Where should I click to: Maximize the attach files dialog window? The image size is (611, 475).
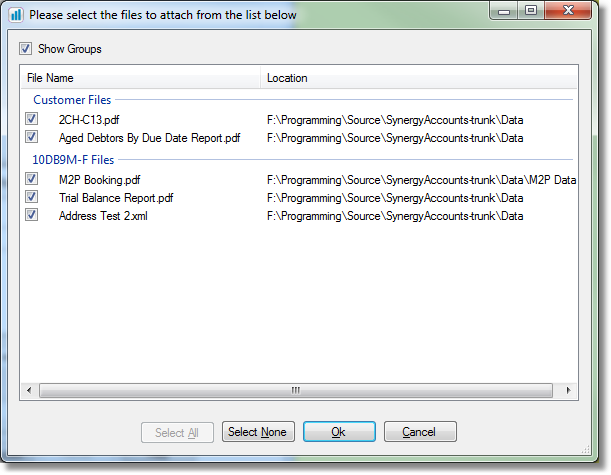(531, 11)
